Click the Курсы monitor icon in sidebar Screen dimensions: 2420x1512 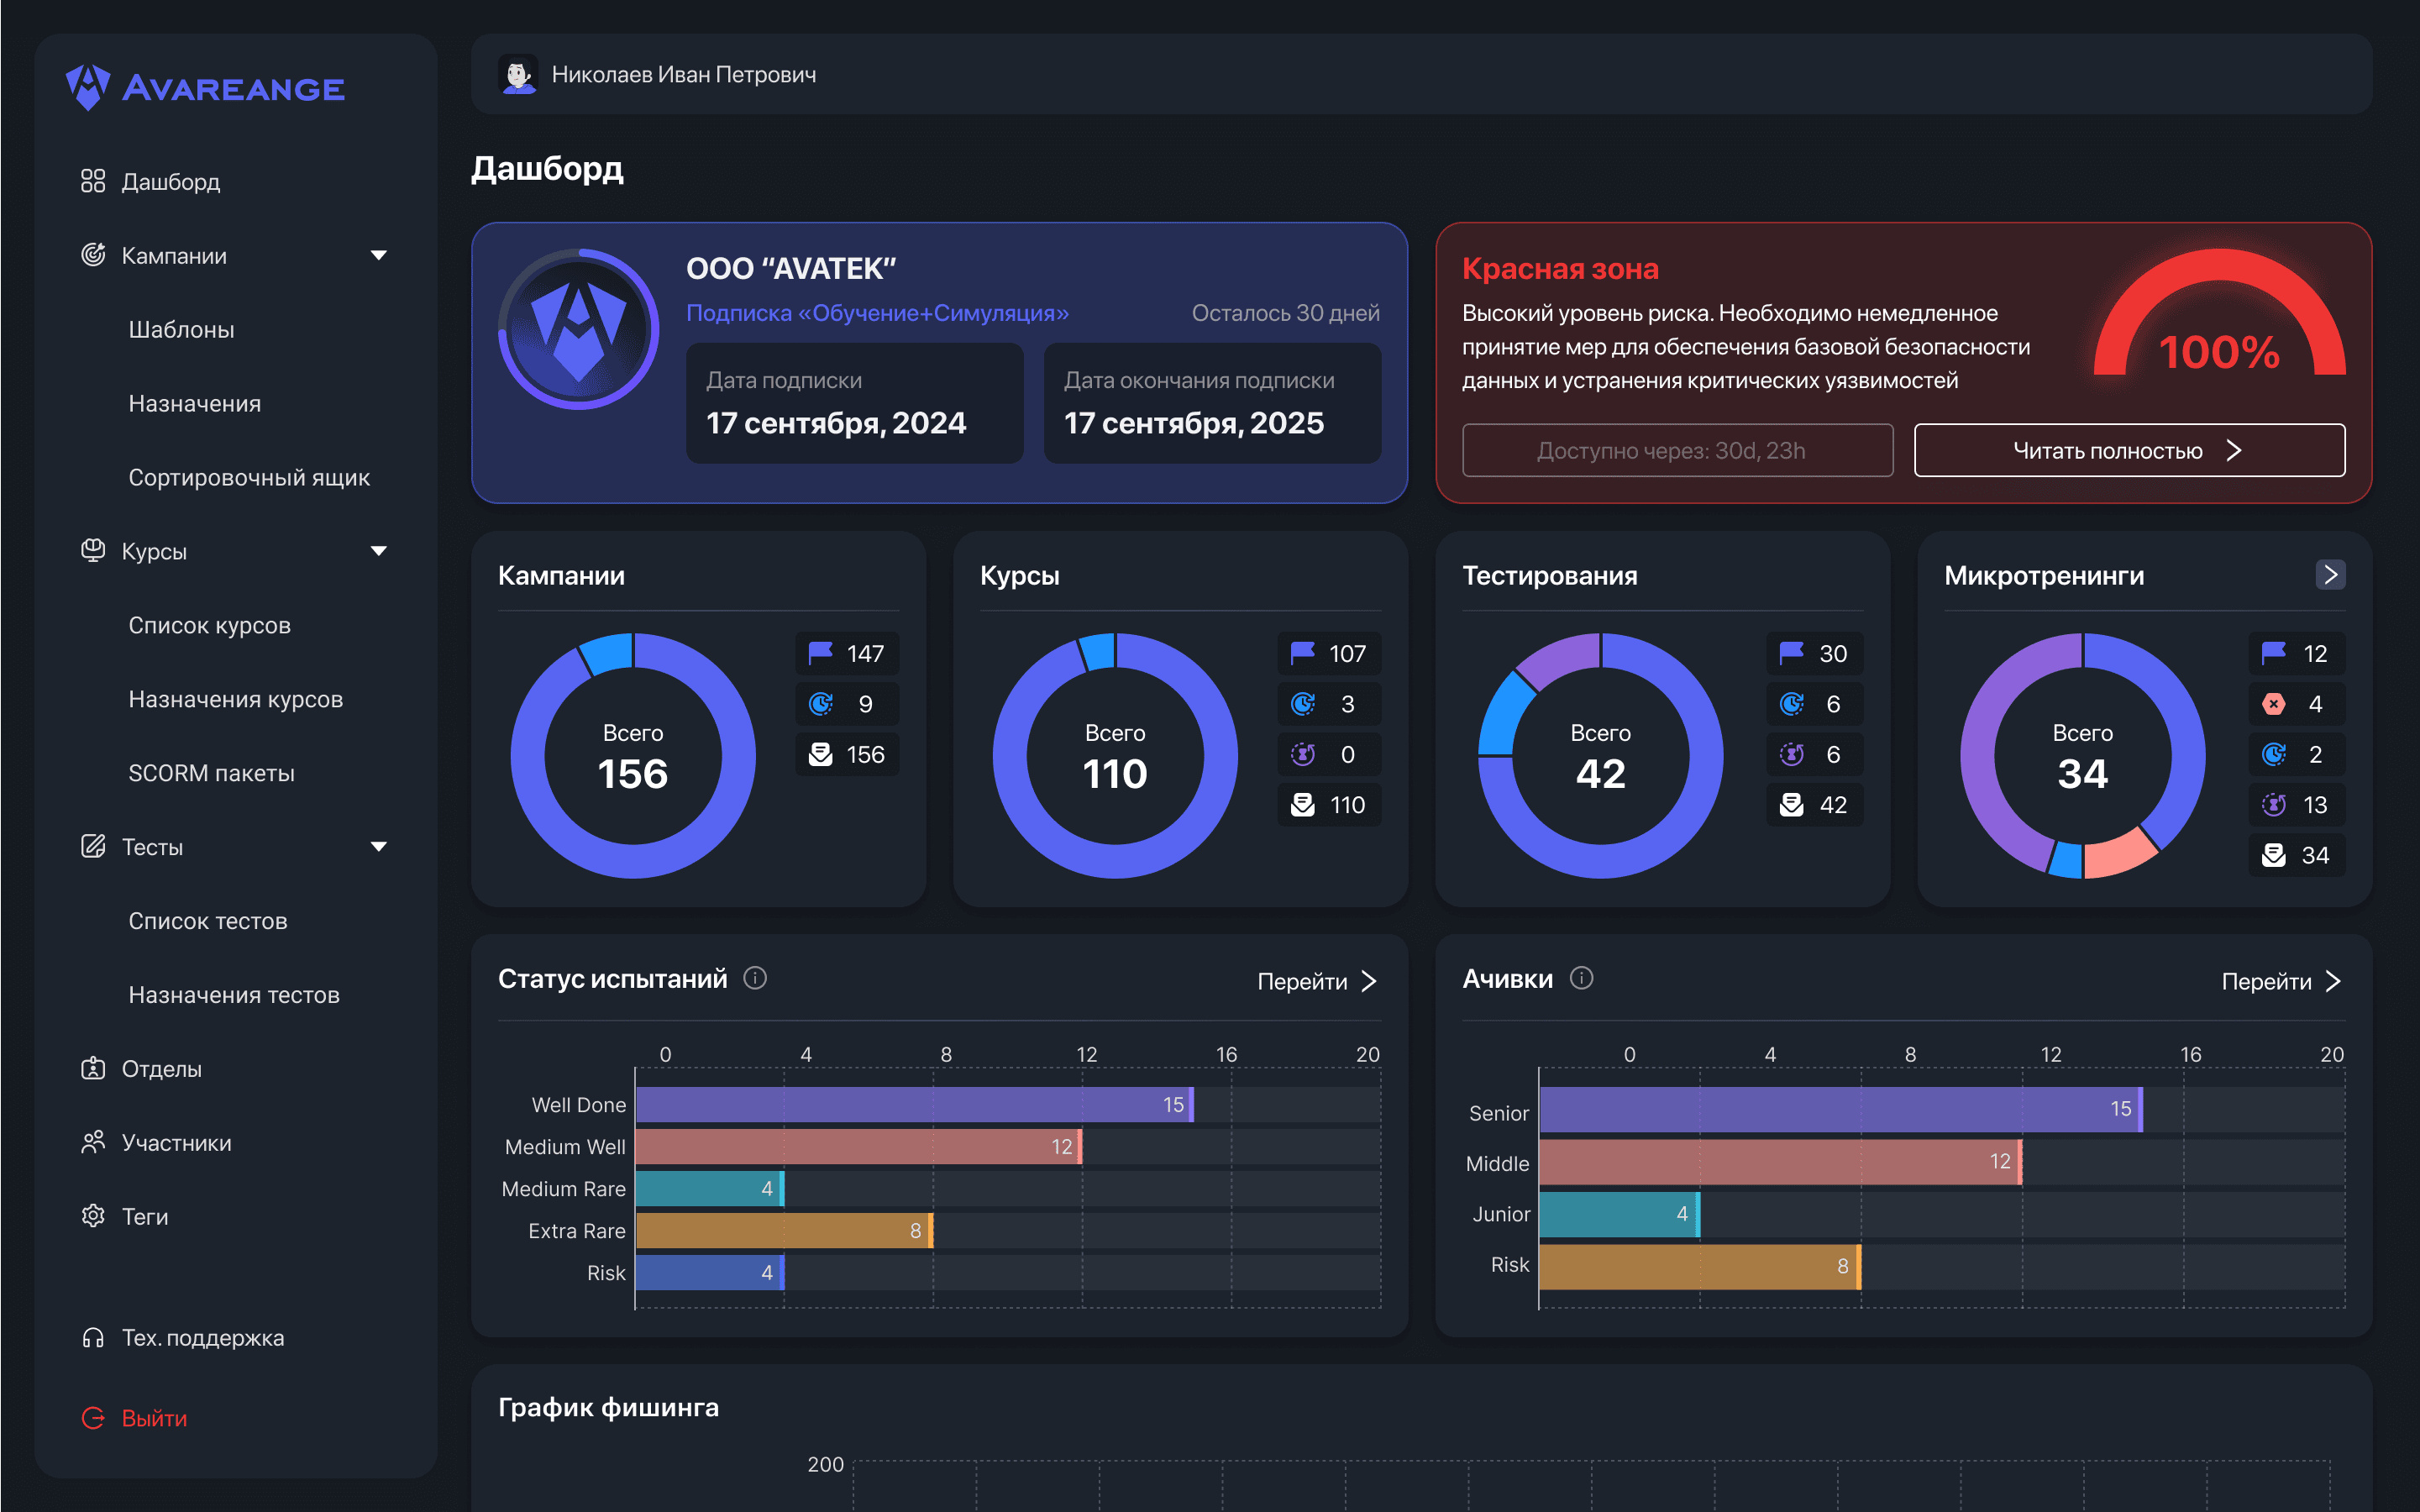pyautogui.click(x=93, y=551)
